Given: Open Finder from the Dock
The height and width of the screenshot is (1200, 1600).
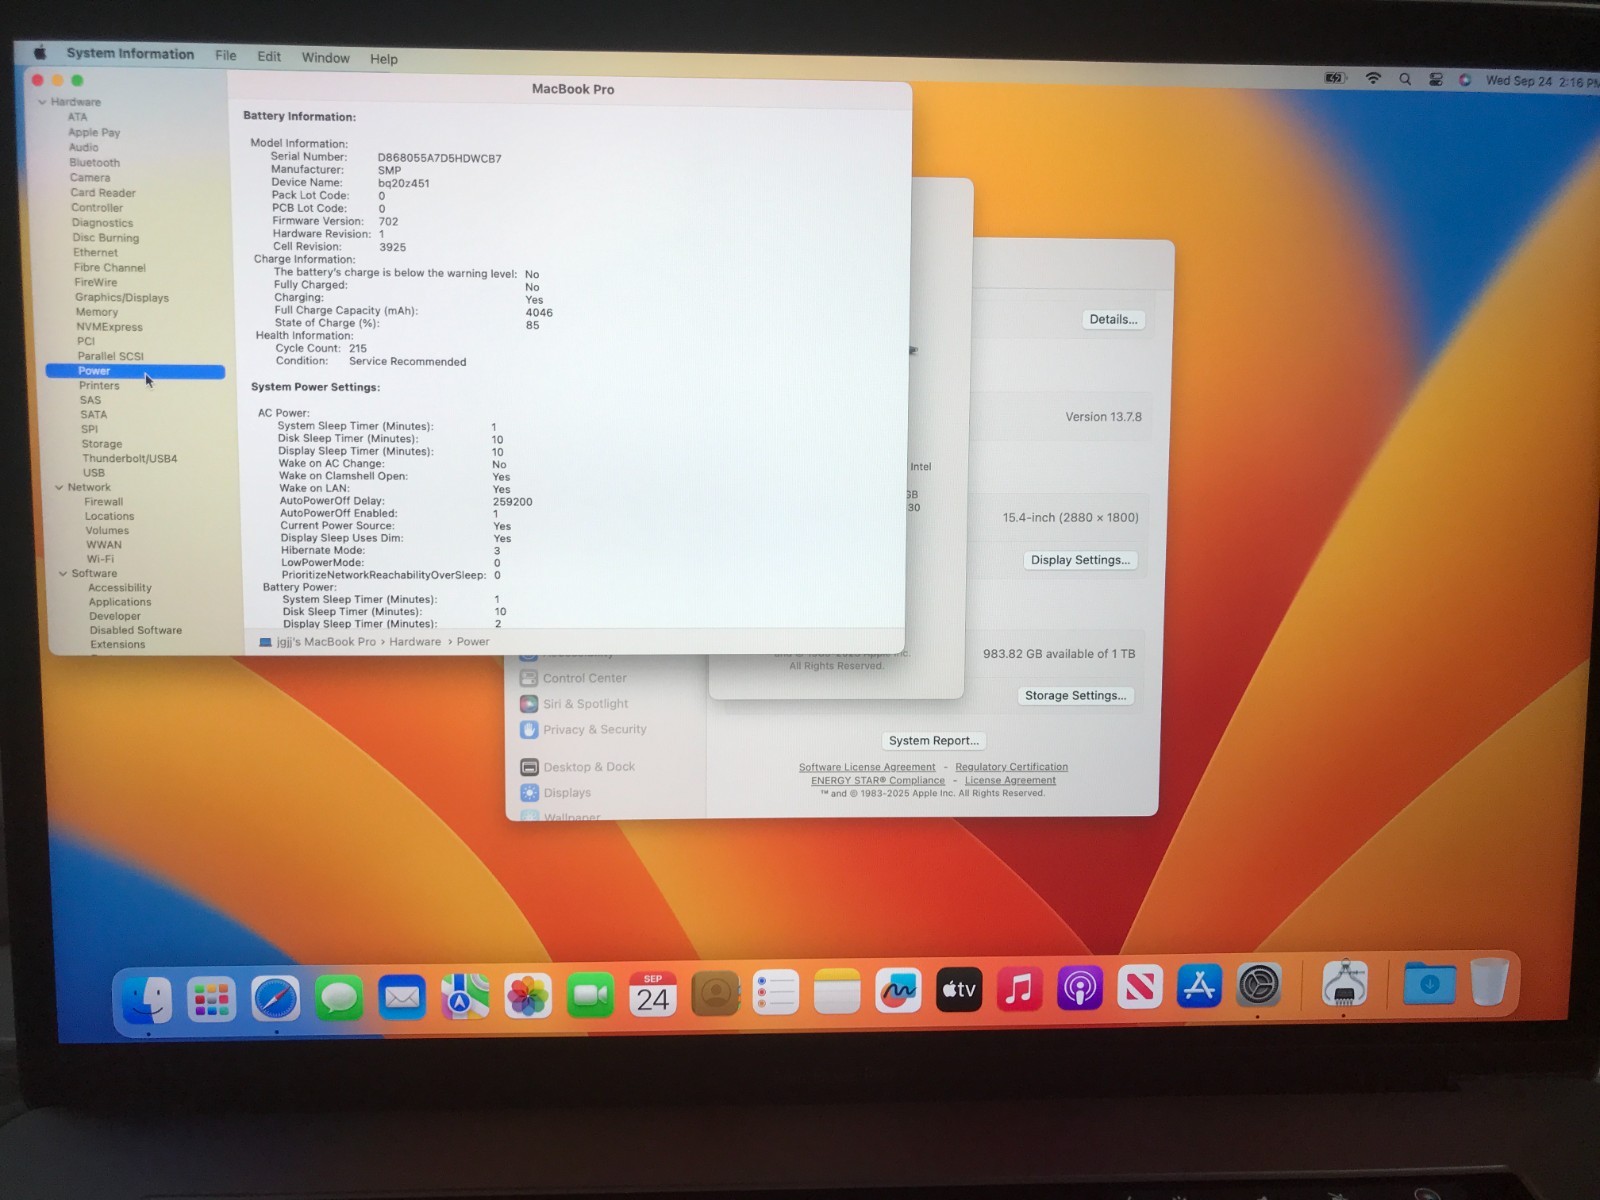Looking at the screenshot, I should pos(148,998).
